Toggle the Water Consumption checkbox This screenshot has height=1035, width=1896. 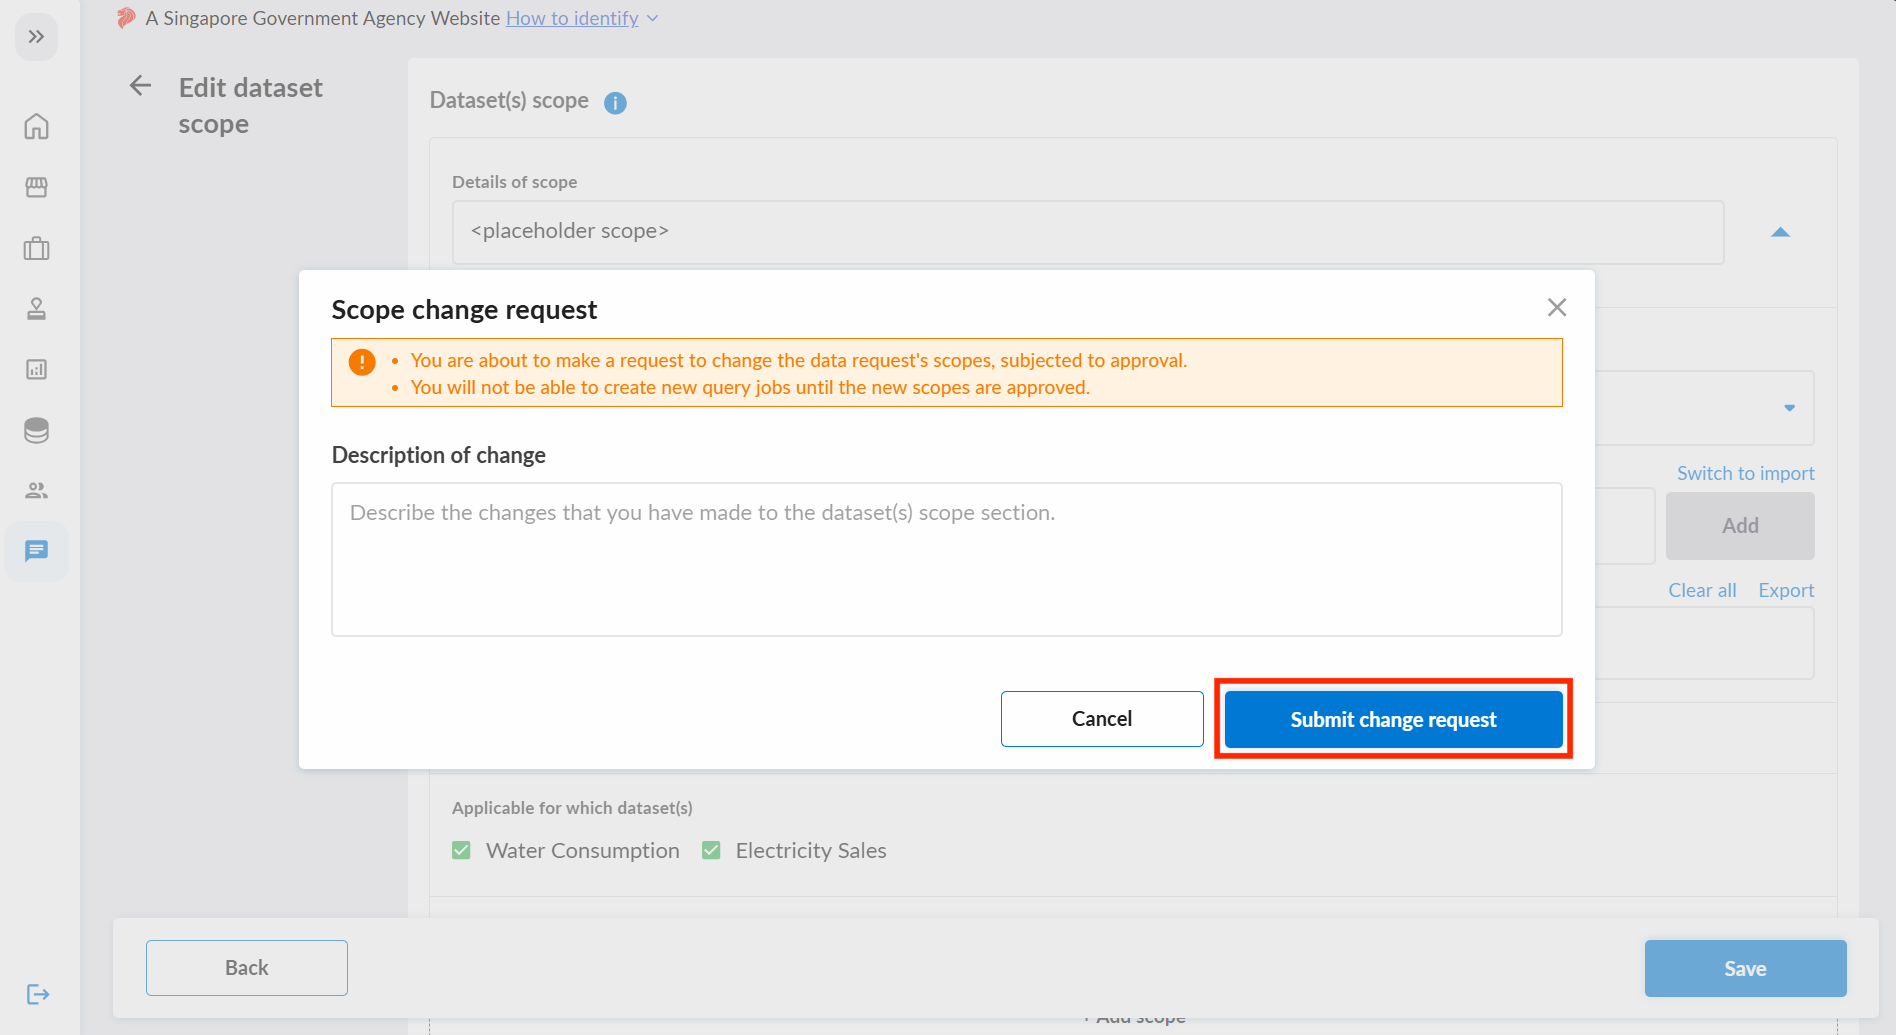click(x=461, y=850)
